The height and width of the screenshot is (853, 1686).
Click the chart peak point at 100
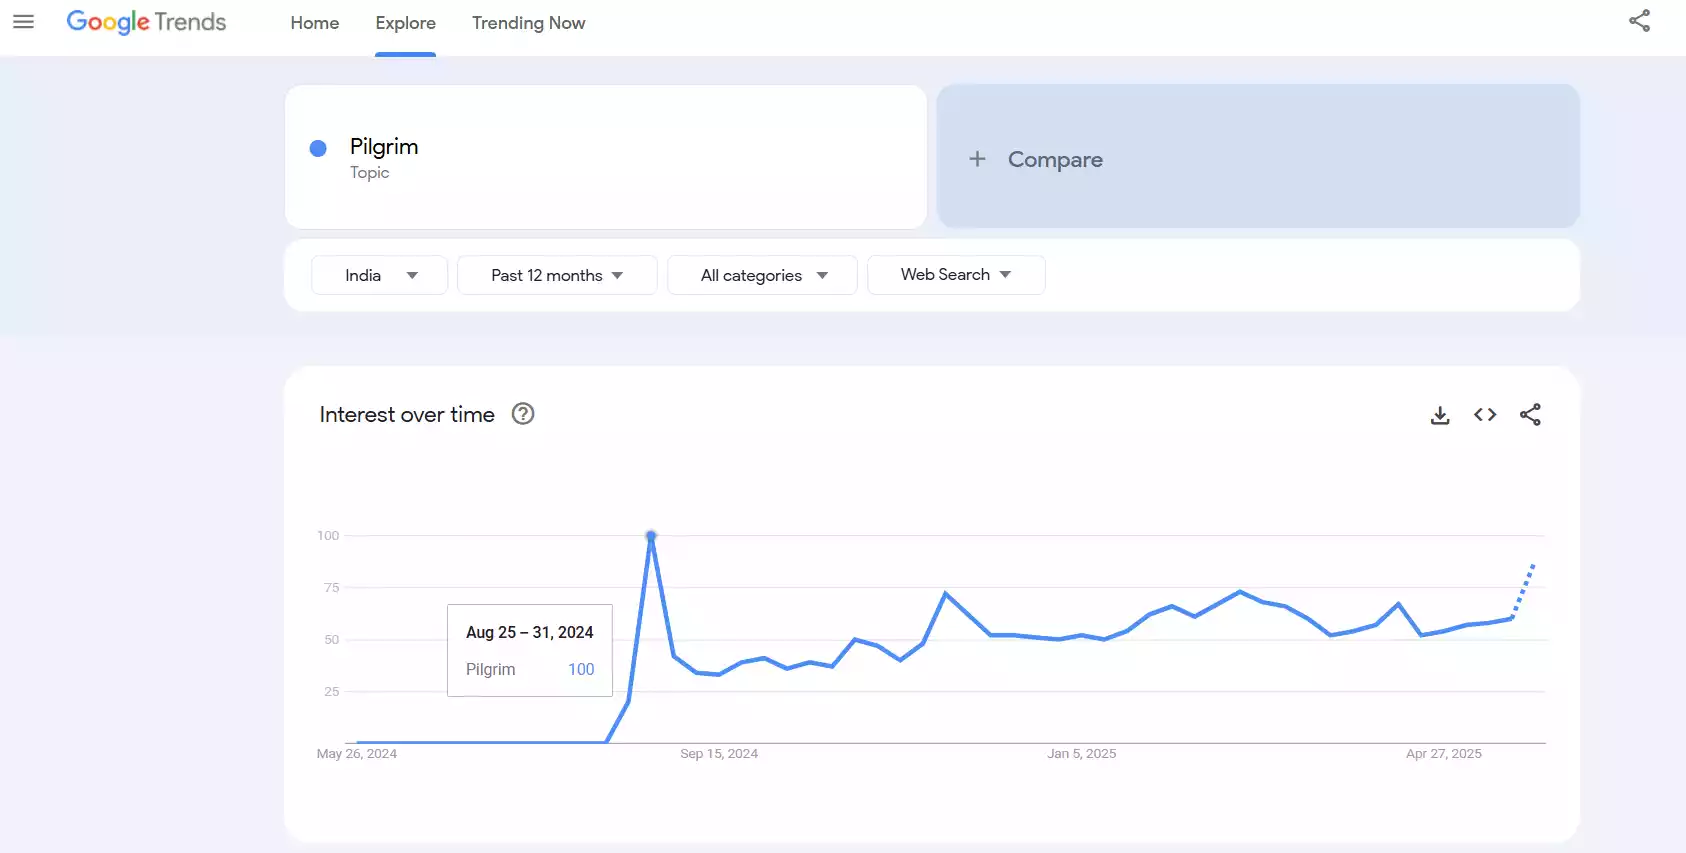(651, 536)
